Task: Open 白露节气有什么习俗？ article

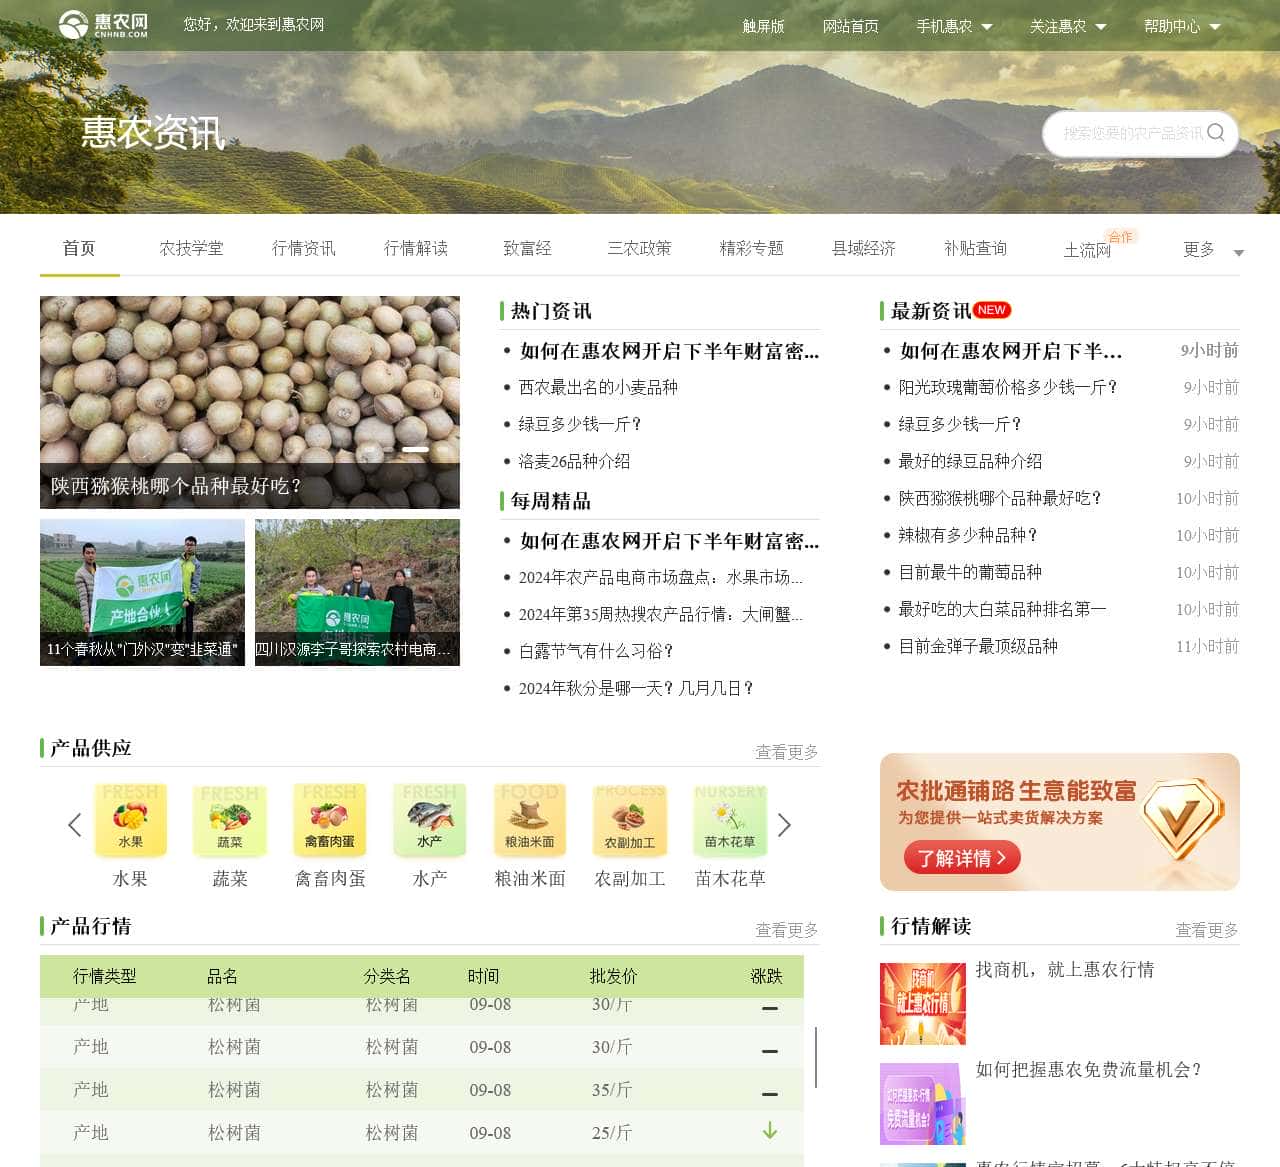Action: 596,651
